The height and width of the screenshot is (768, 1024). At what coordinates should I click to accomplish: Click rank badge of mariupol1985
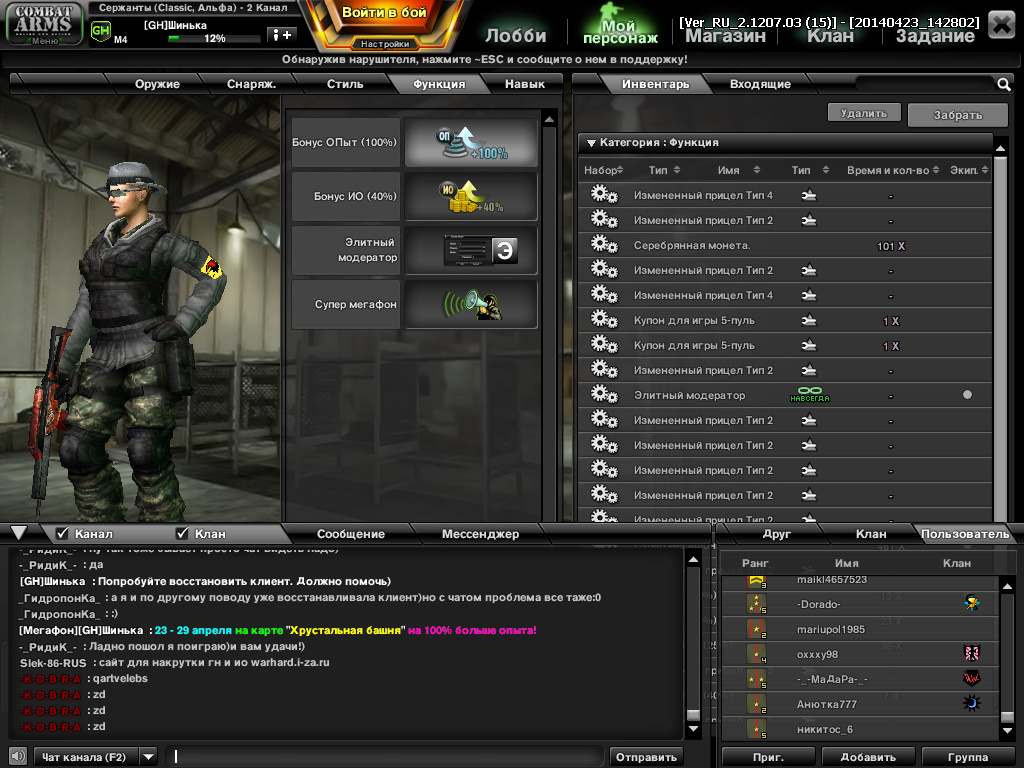click(x=757, y=629)
